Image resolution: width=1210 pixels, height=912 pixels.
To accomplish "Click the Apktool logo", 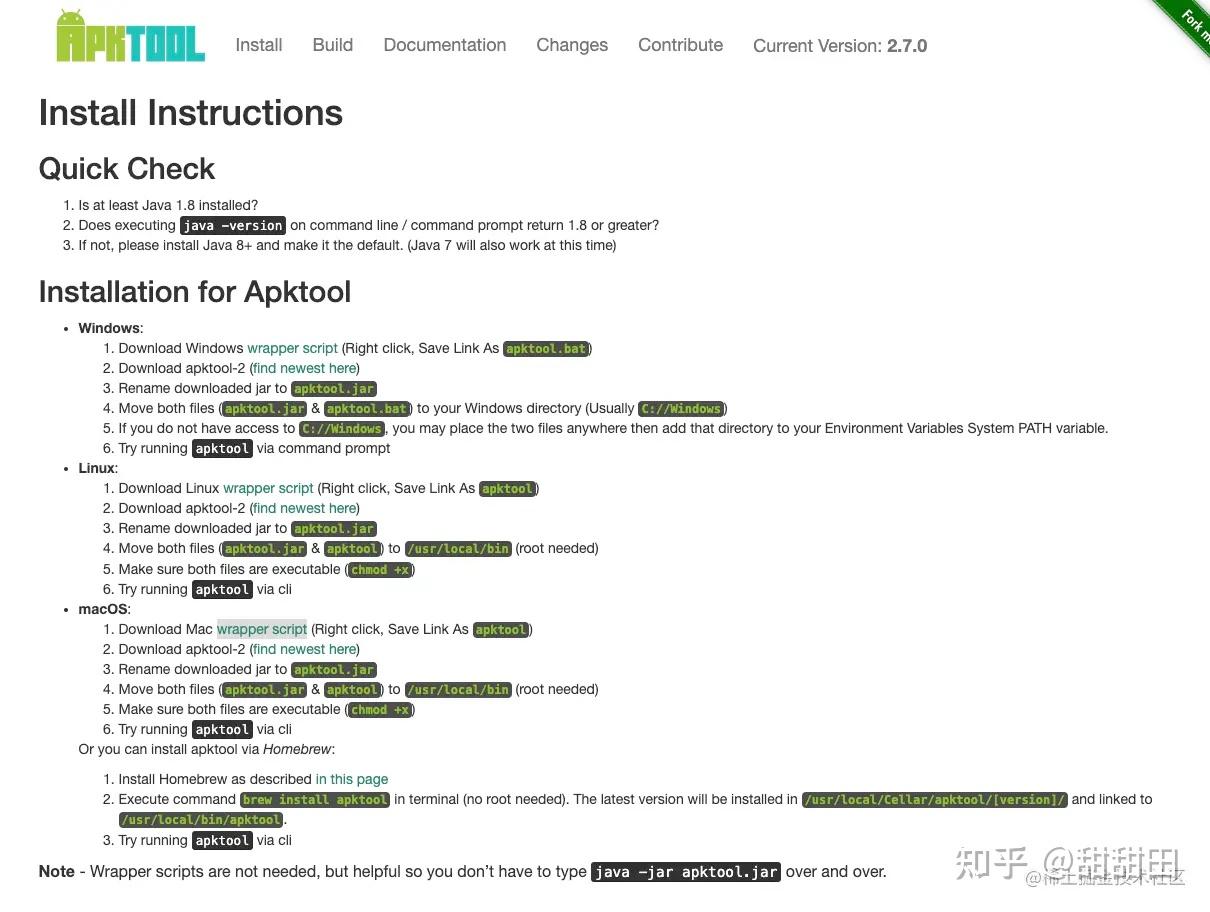I will (x=131, y=37).
